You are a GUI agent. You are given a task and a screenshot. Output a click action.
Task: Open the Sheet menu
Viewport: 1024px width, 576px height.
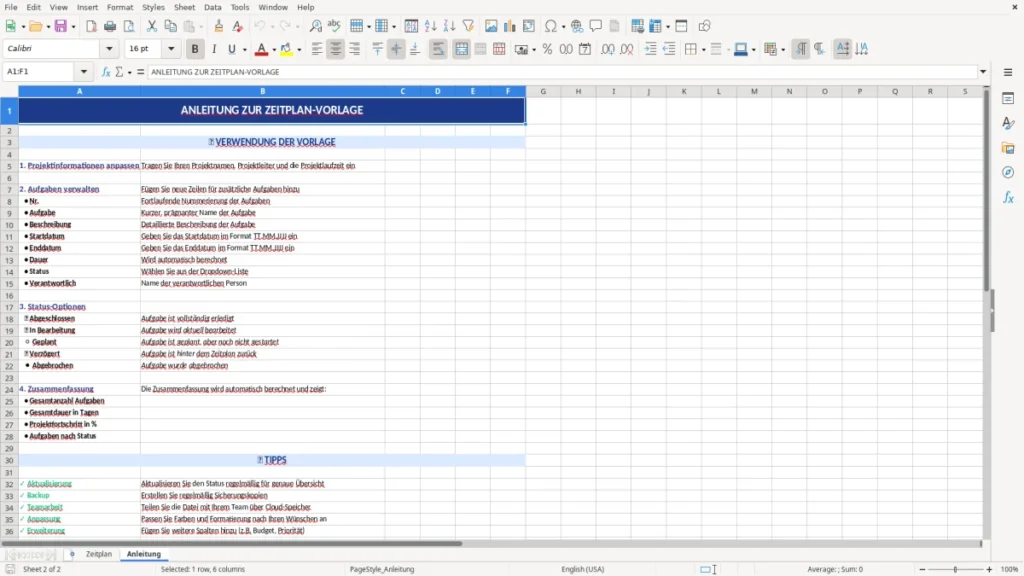coord(184,7)
